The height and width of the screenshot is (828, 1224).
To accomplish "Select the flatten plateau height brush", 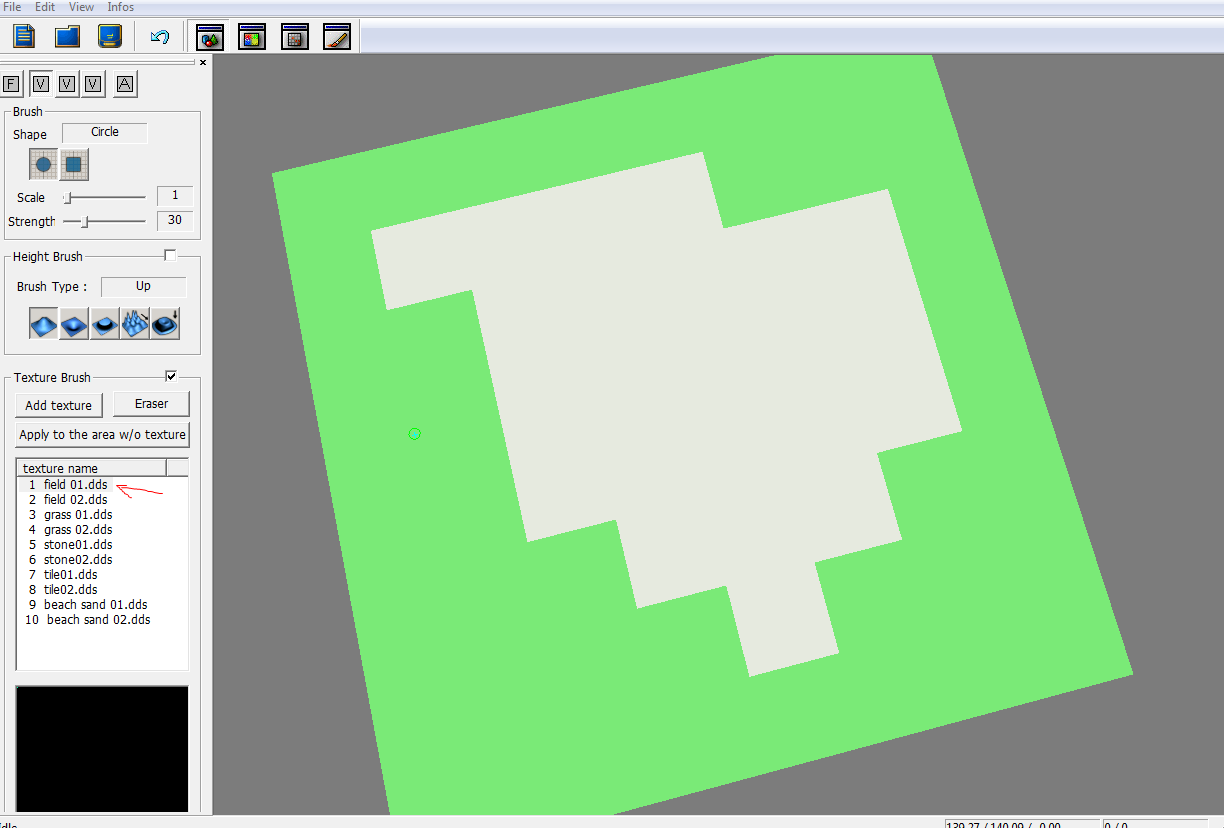I will coord(105,323).
